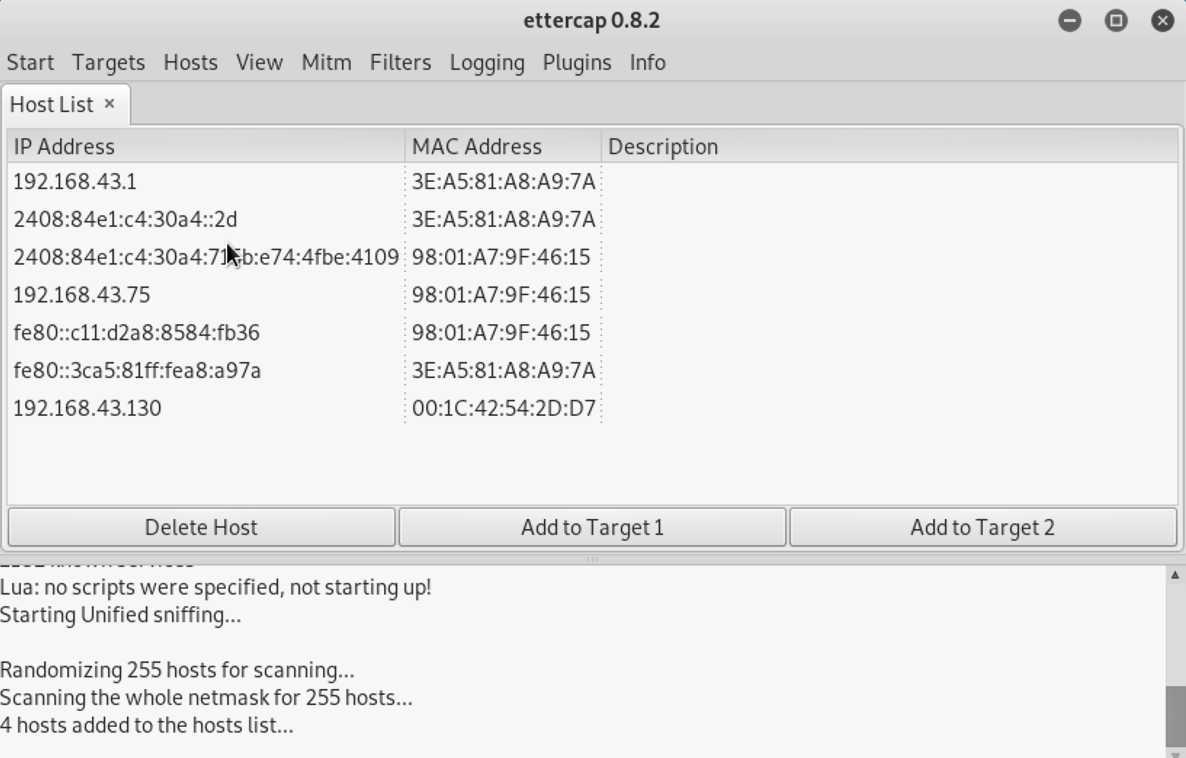Click Add to Target 2 button
This screenshot has width=1186, height=758.
tap(983, 527)
